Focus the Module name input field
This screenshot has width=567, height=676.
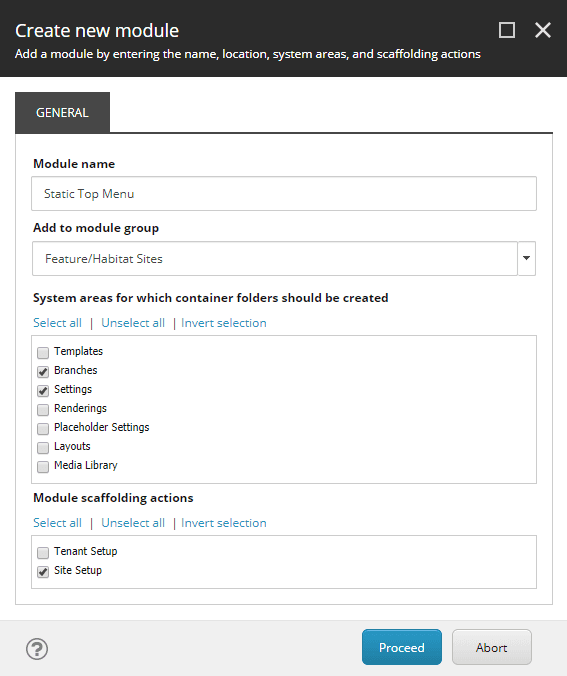[x=284, y=194]
